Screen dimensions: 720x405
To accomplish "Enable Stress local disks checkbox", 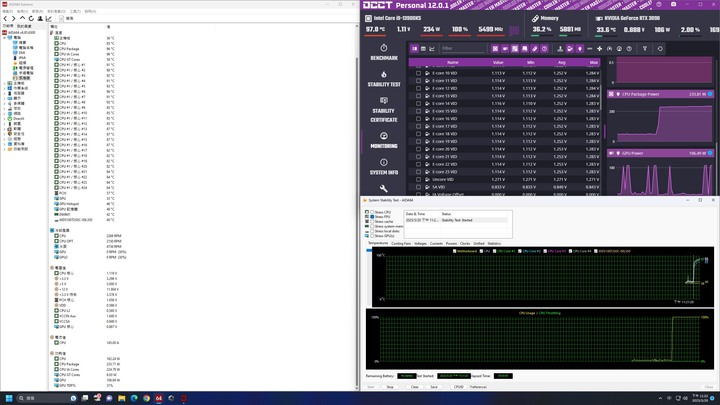I will 372,231.
